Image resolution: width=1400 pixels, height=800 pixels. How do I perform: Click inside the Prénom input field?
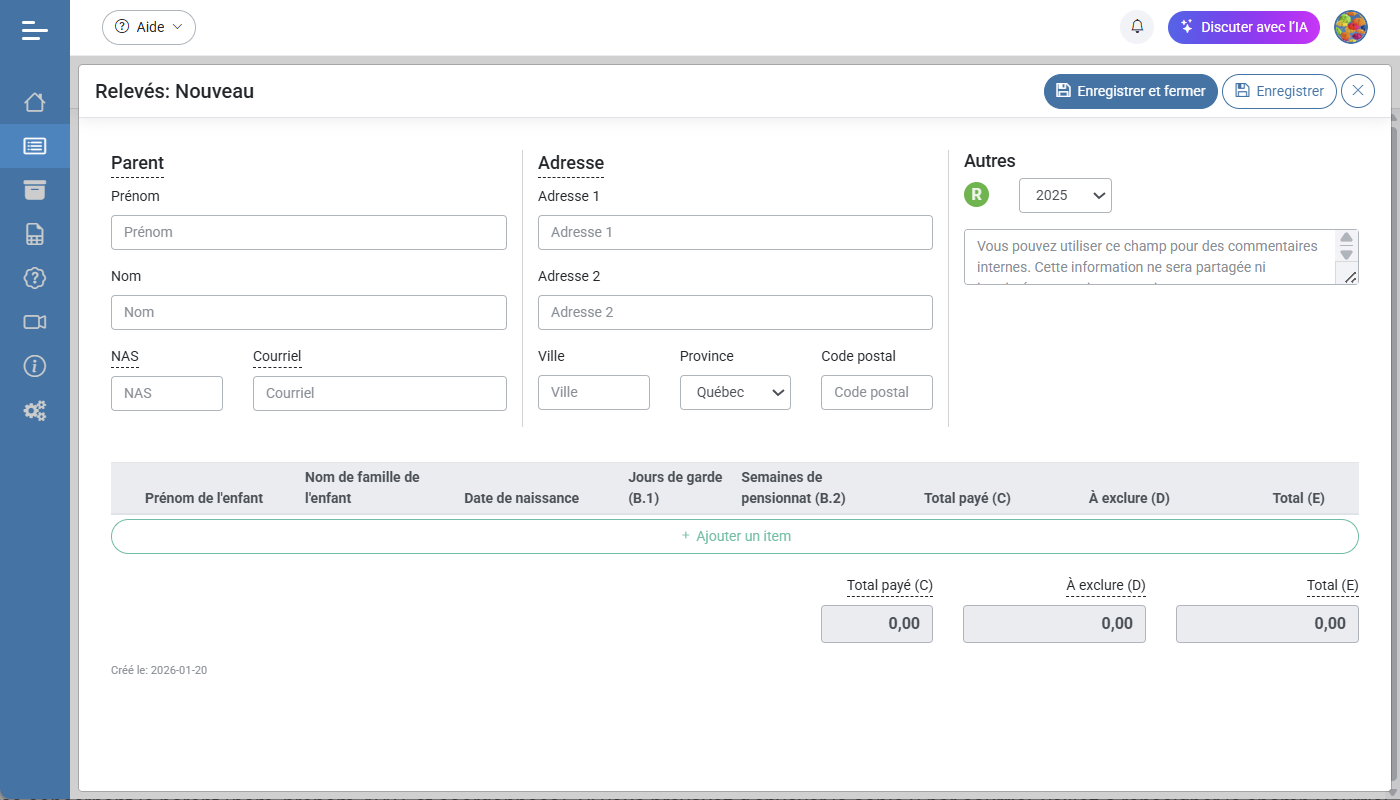(308, 232)
